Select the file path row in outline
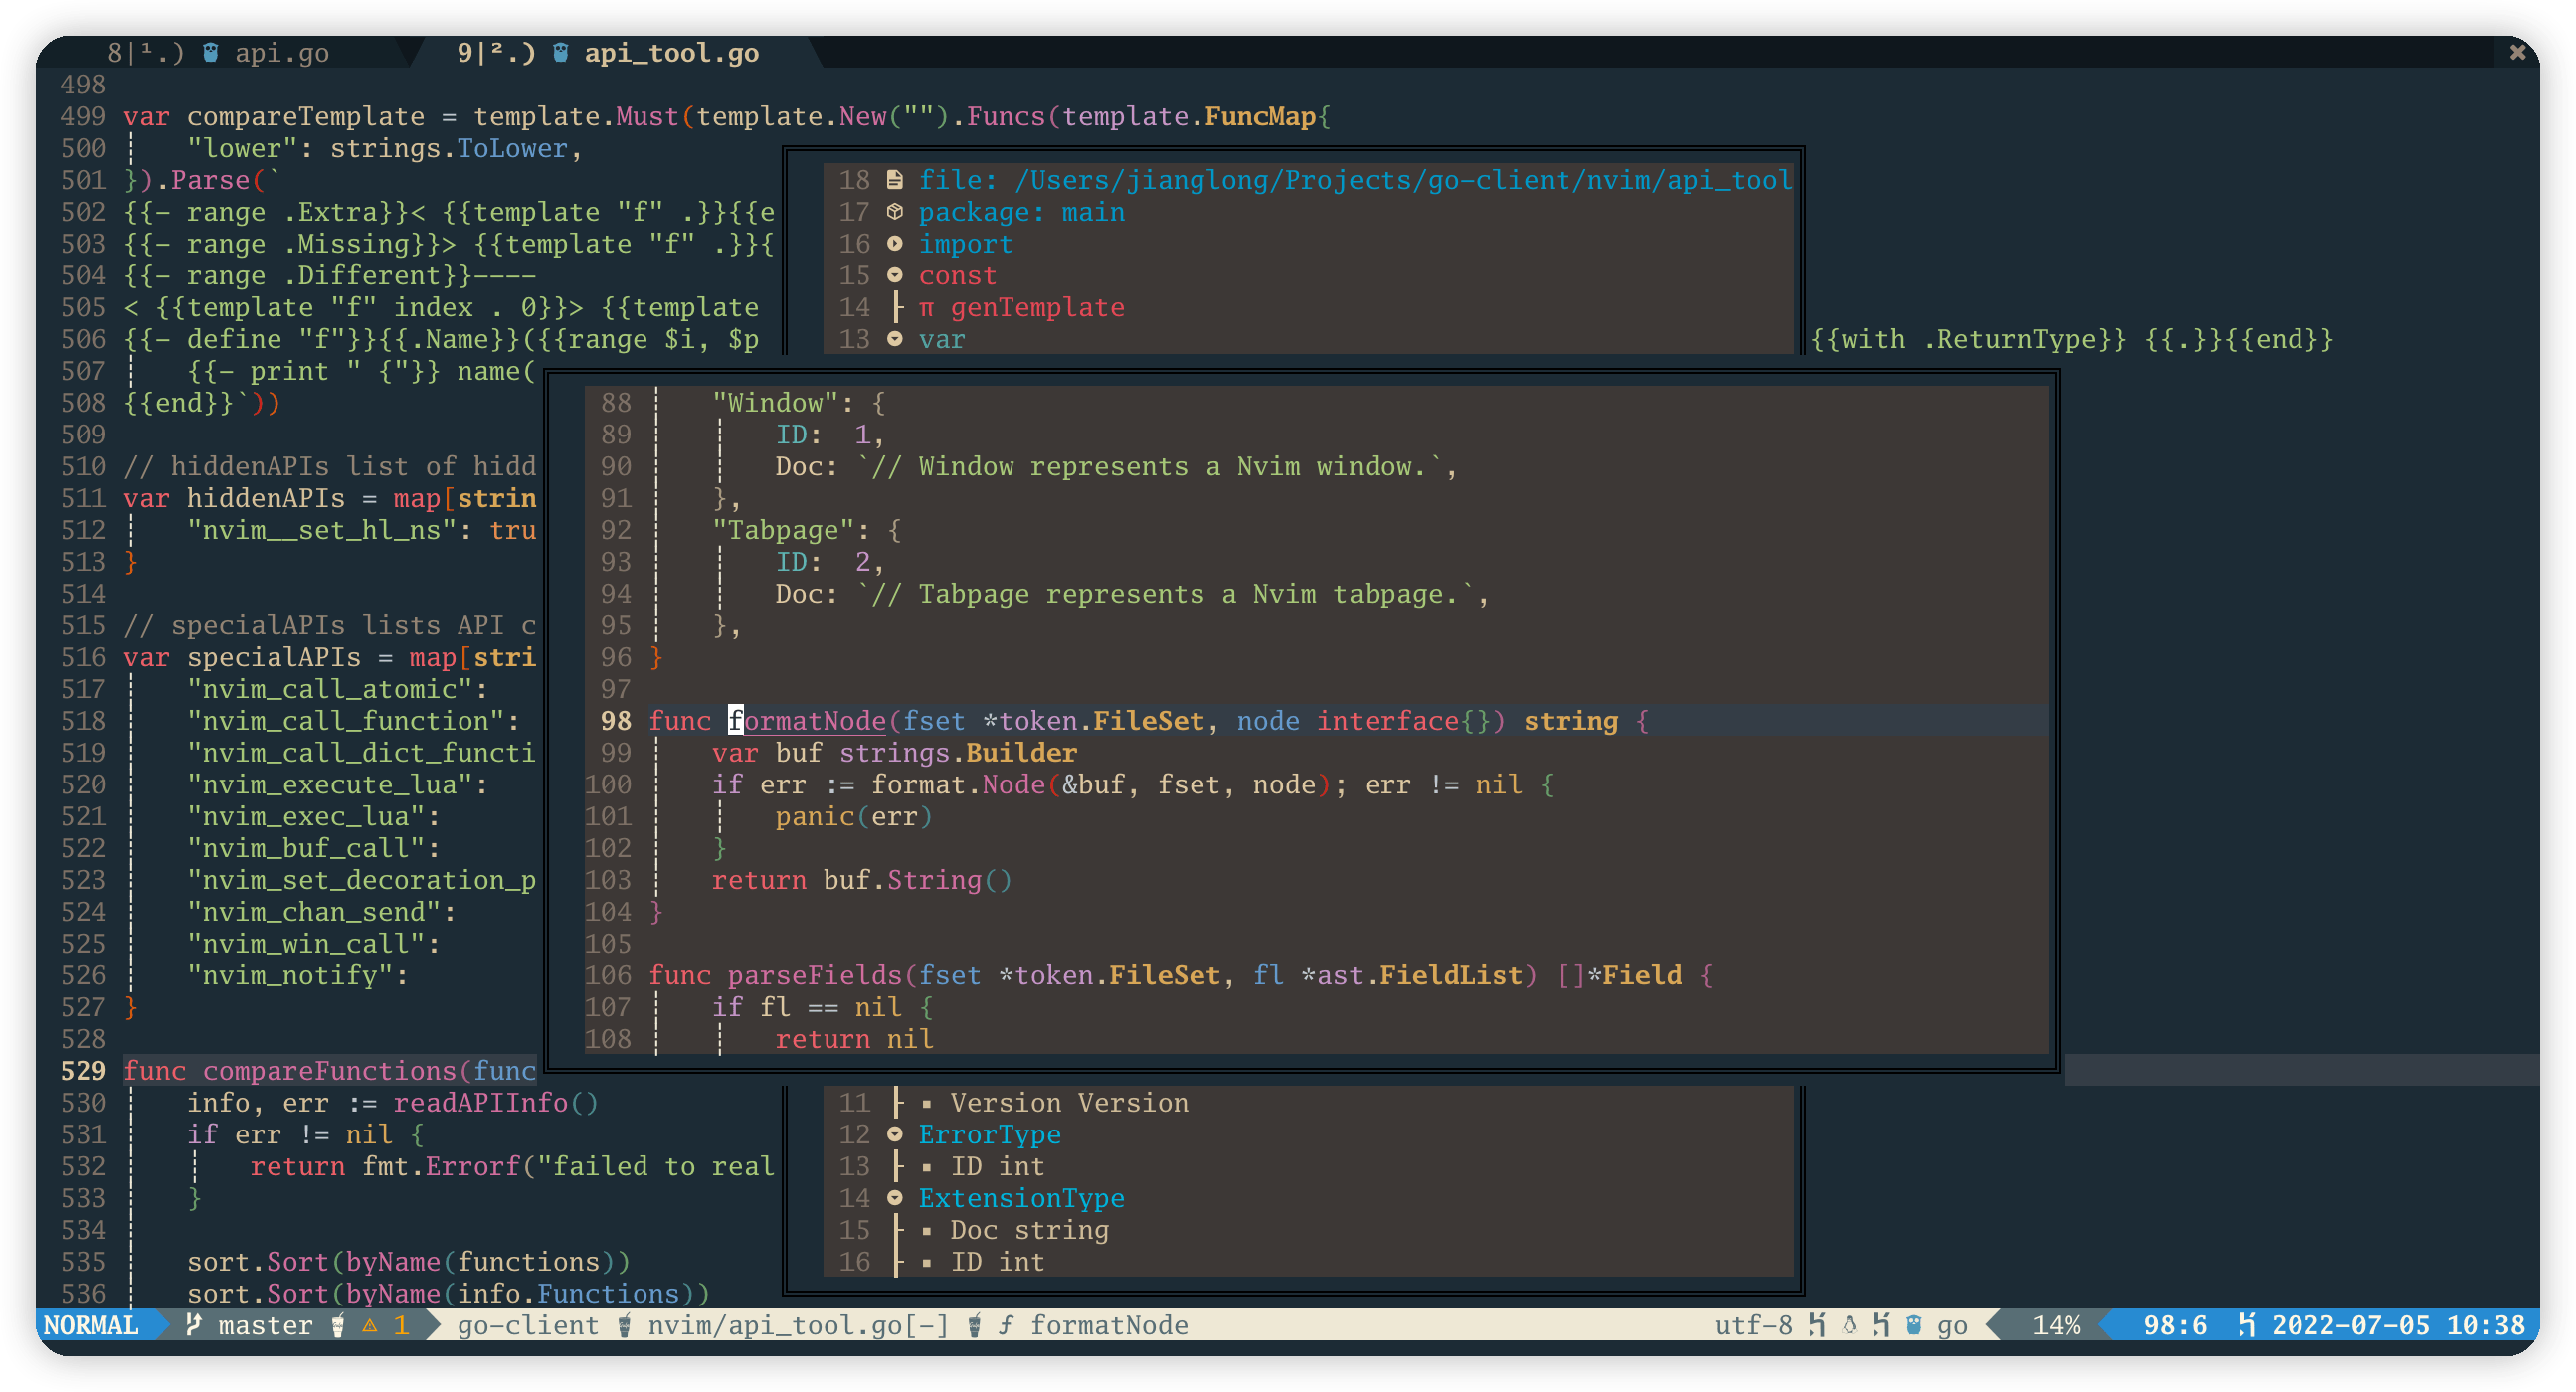Viewport: 2576px width, 1392px height. pyautogui.click(x=1355, y=180)
